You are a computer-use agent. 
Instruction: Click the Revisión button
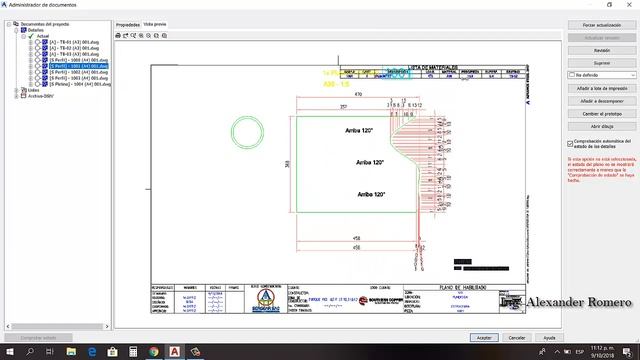[602, 51]
